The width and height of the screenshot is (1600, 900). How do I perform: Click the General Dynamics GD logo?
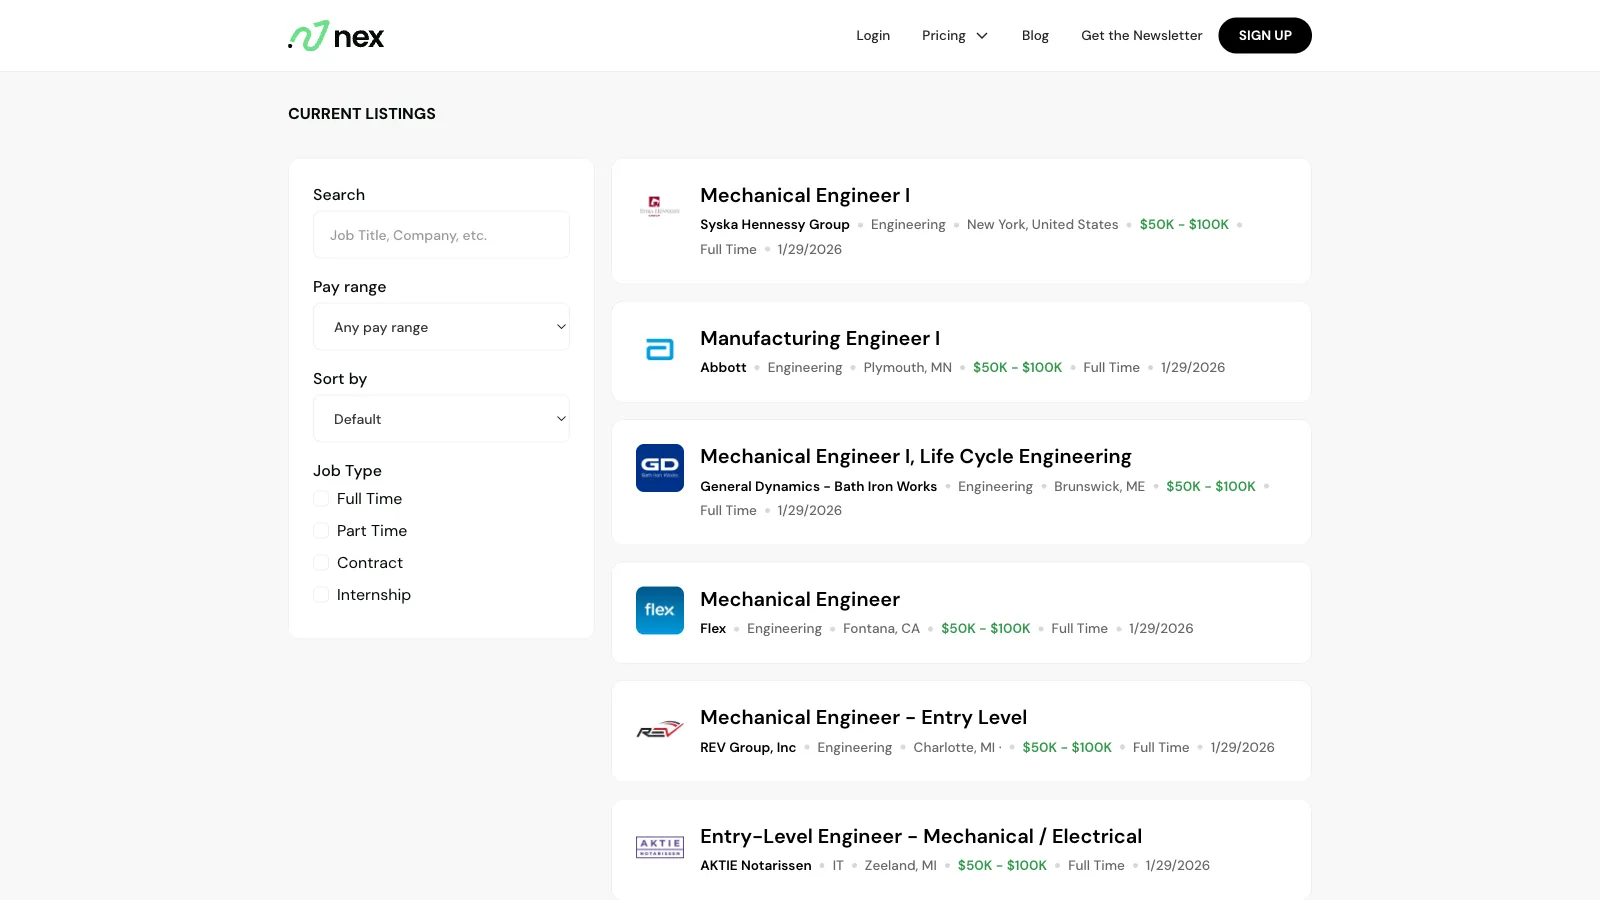[x=660, y=468]
